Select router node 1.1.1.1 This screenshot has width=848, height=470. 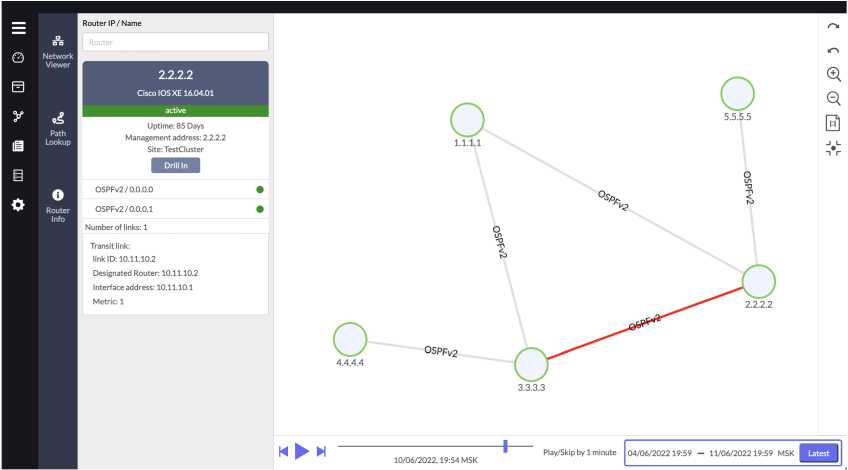point(467,120)
